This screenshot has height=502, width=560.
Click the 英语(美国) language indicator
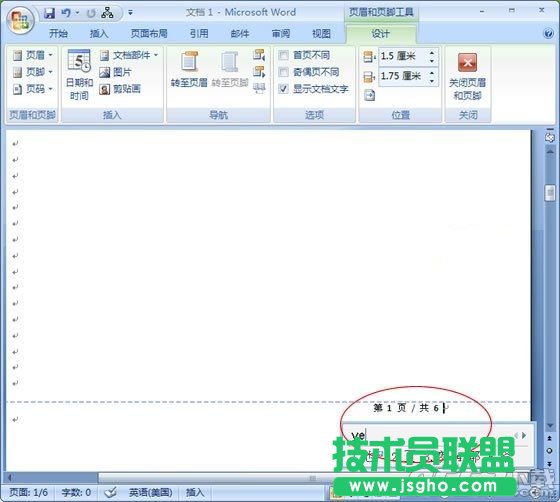pos(150,493)
